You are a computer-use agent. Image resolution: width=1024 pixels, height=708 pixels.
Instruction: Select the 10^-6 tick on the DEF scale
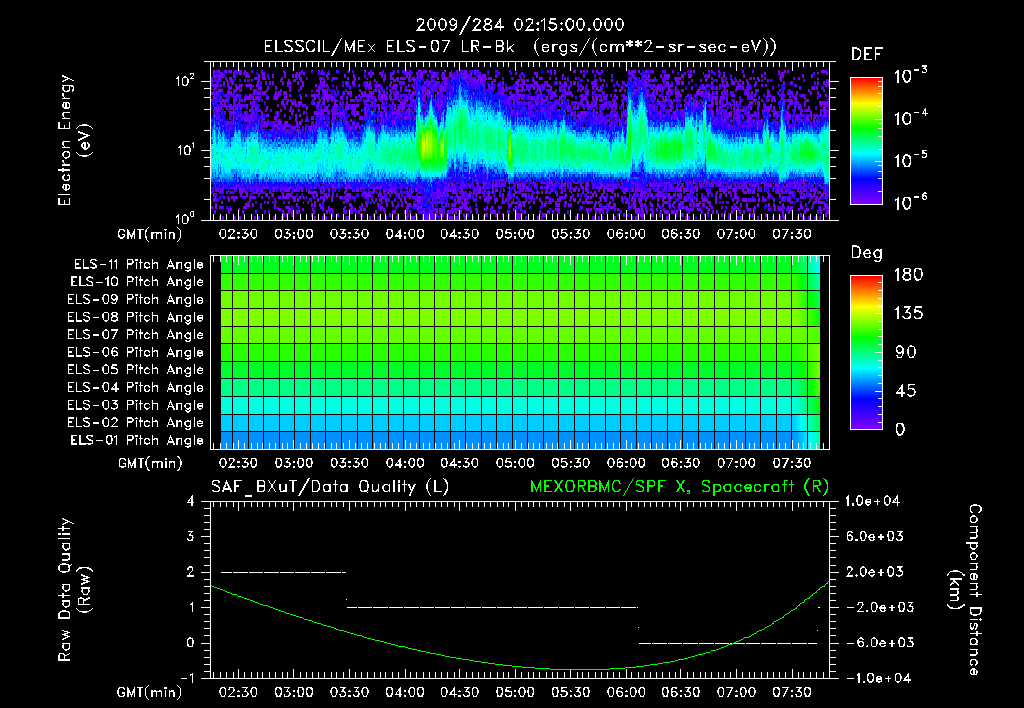pyautogui.click(x=910, y=202)
